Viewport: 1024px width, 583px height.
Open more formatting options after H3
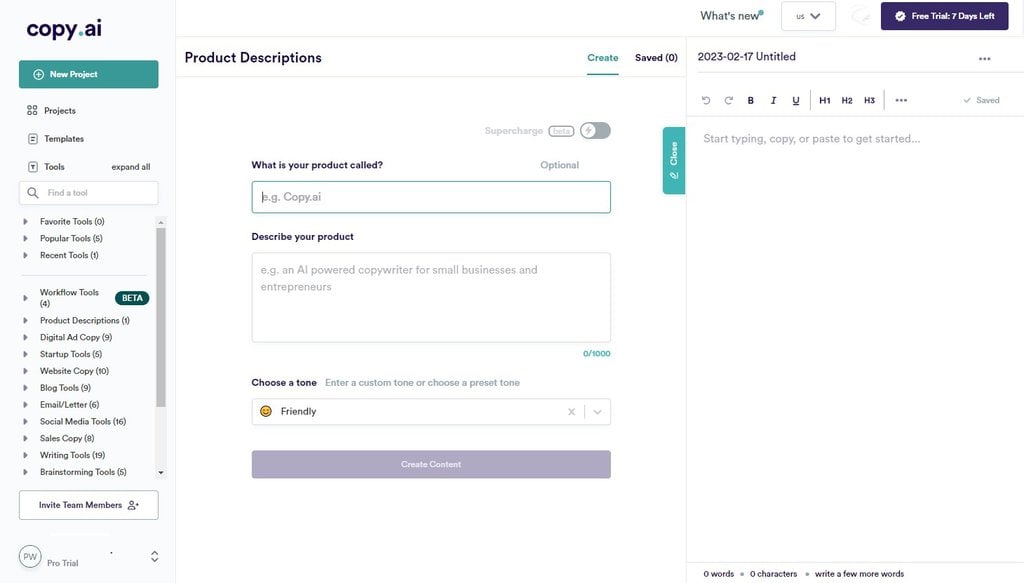pos(901,100)
